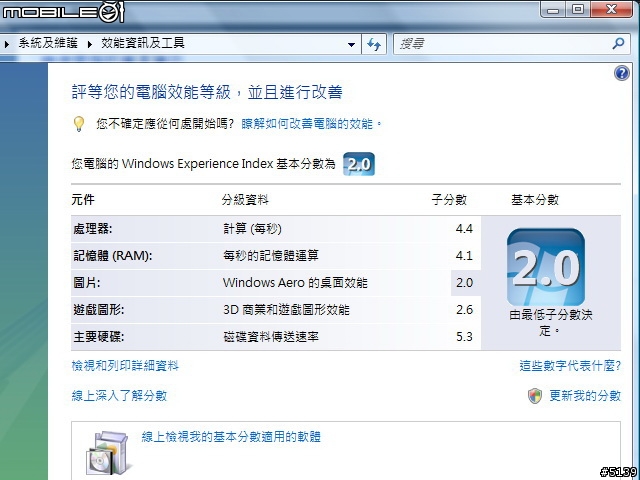Screen dimensions: 640x480
Task: Open 瞭解如何改善電腦的效能 link
Action: point(312,124)
